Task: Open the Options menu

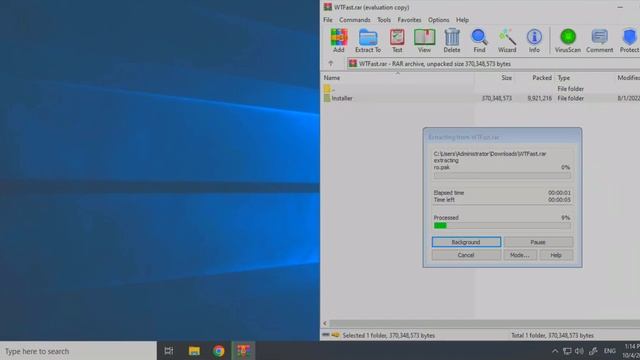Action: click(438, 20)
